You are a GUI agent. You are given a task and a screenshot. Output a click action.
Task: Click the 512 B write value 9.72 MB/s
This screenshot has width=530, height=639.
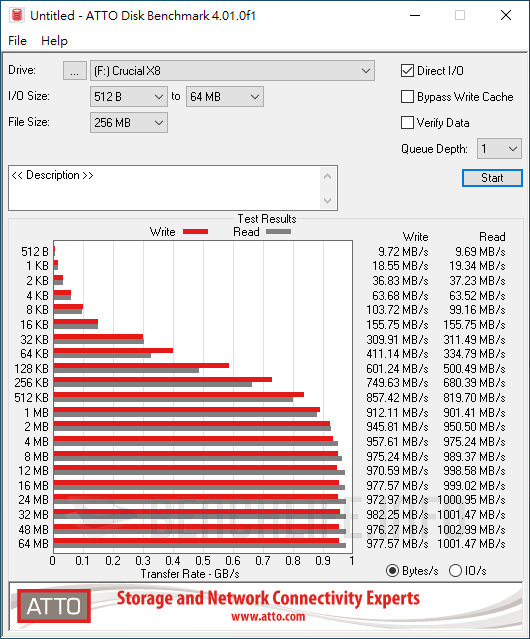(x=403, y=251)
